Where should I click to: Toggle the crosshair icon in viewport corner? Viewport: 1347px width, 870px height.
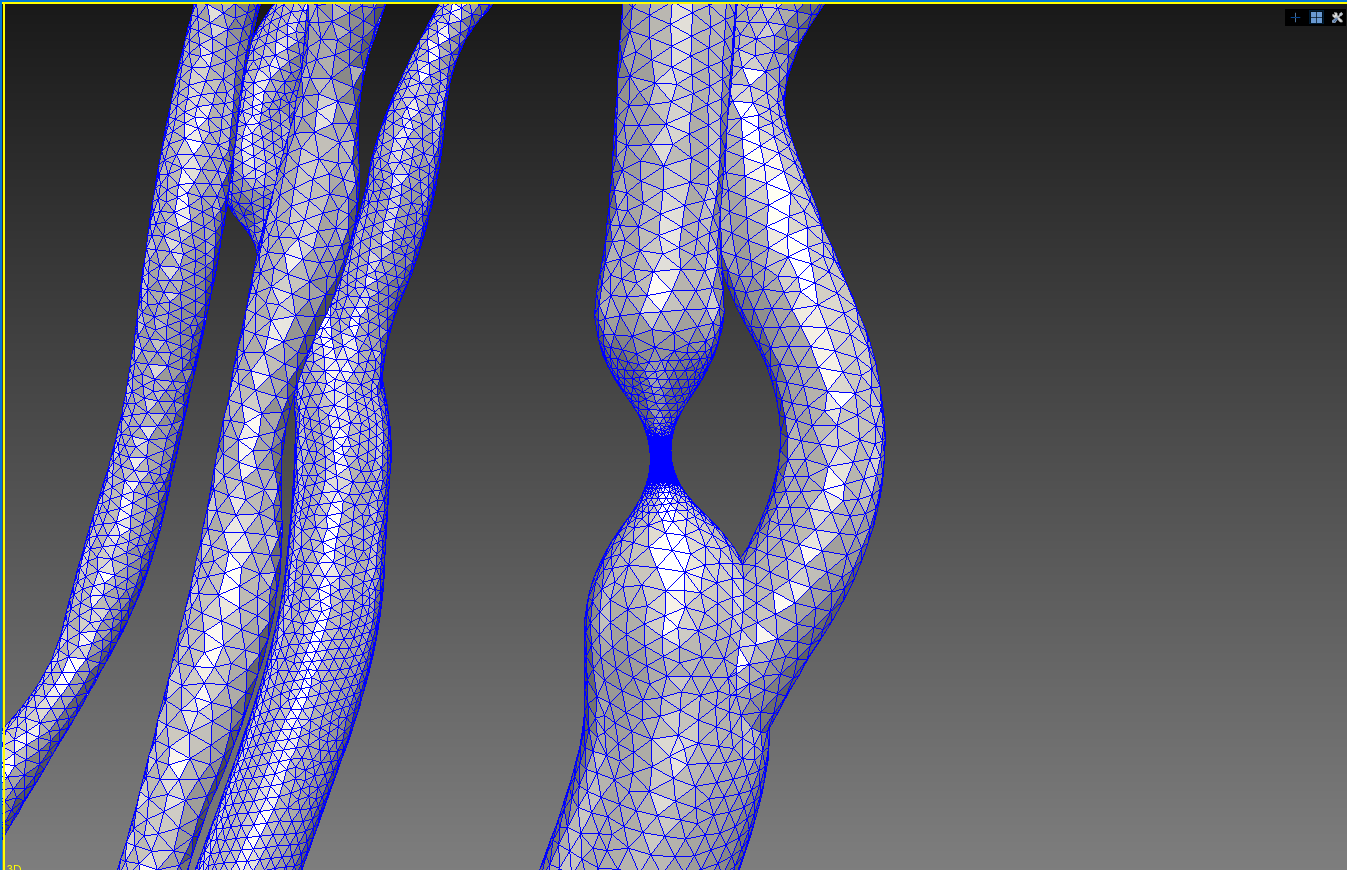click(1296, 17)
